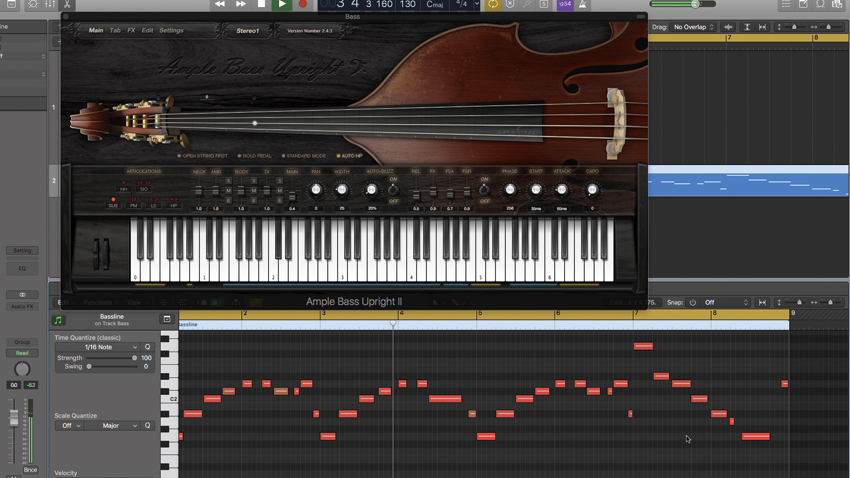Click the piano roll view toggle next to Bassline
This screenshot has width=850, height=478.
coord(167,319)
